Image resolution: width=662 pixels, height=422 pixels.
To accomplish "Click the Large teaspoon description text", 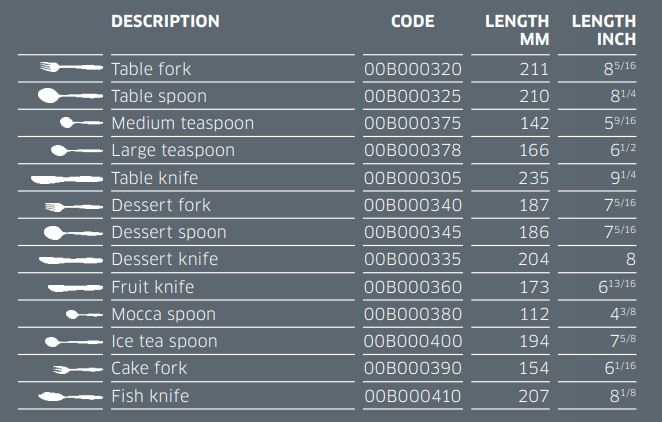I will 173,151.
